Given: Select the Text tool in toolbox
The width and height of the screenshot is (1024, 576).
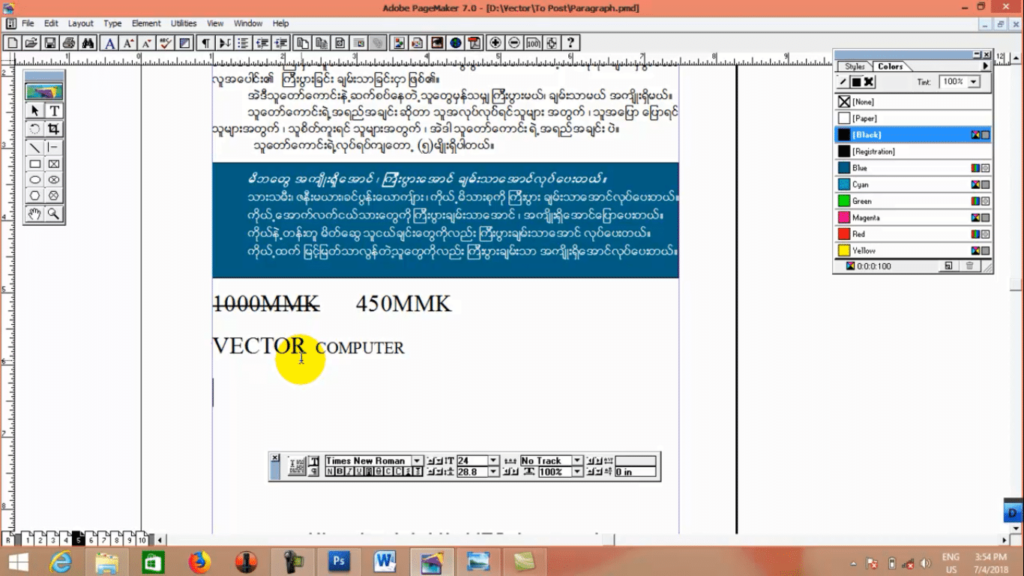Looking at the screenshot, I should click(x=54, y=110).
